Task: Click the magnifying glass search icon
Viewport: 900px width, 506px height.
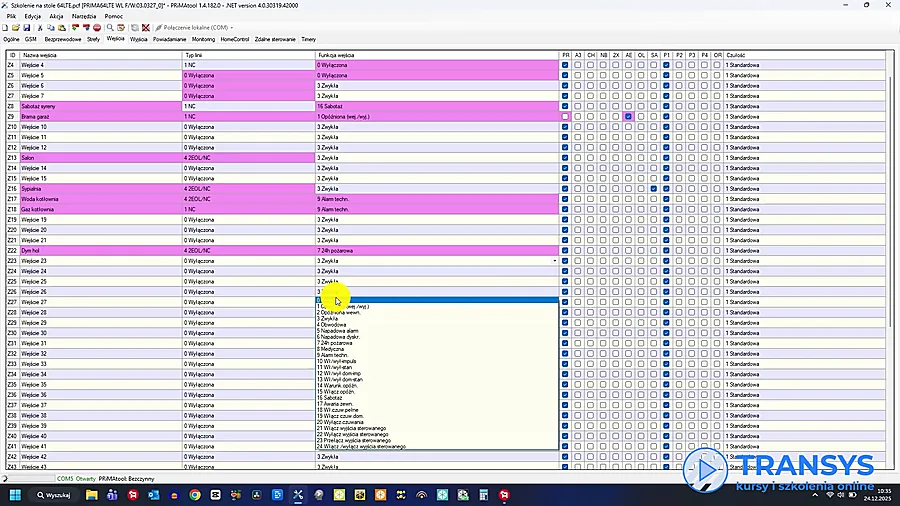Action: (x=110, y=28)
